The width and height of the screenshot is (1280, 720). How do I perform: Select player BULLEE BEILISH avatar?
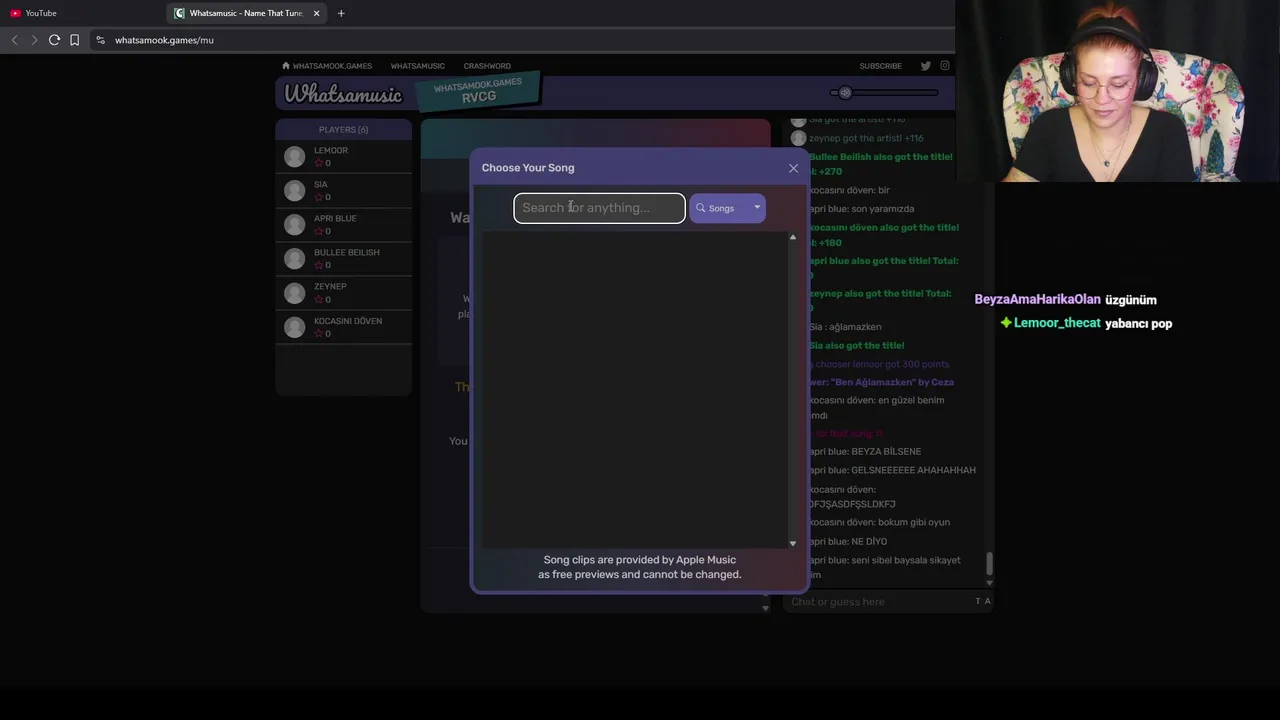pos(294,259)
